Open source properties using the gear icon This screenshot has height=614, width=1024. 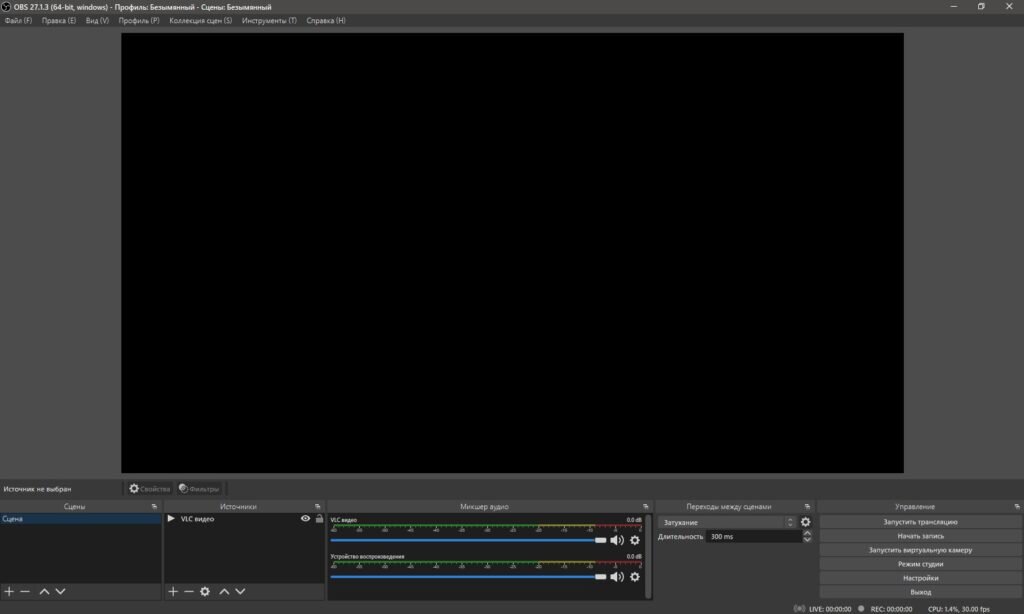click(205, 591)
